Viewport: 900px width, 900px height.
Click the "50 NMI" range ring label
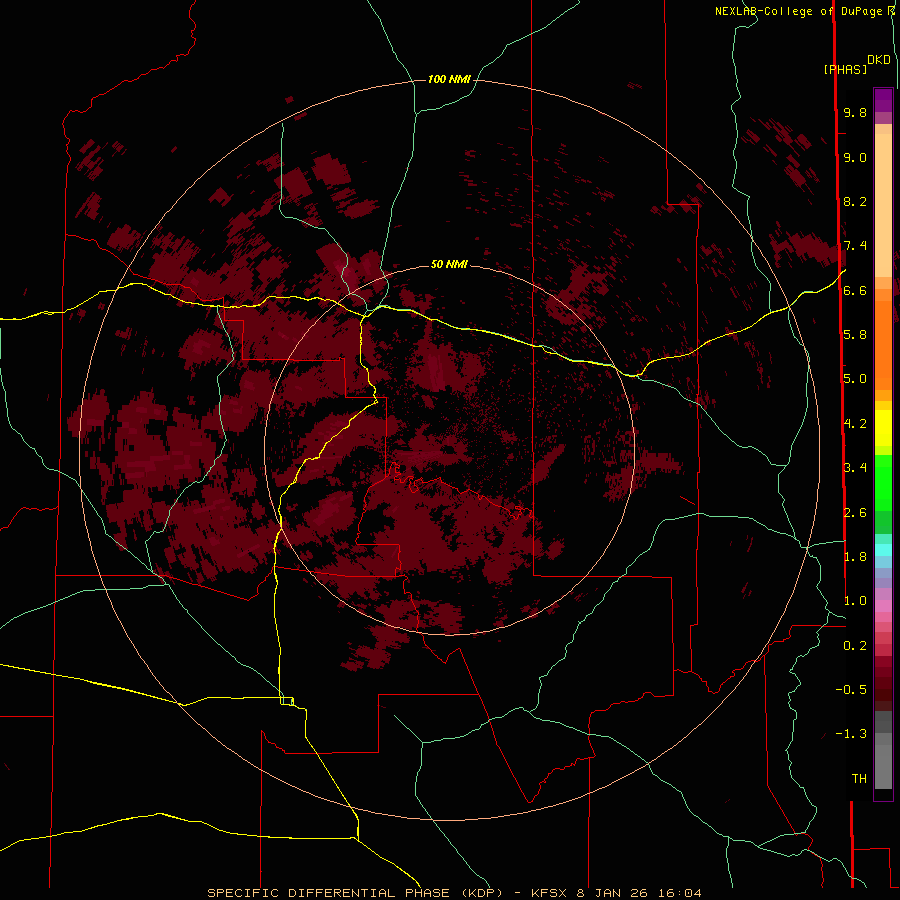click(449, 264)
